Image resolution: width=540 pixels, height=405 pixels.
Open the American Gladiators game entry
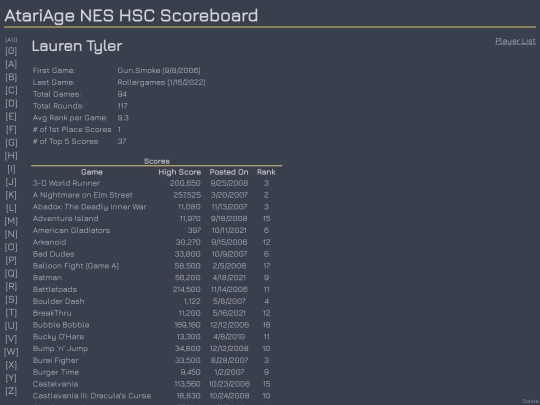(x=71, y=230)
